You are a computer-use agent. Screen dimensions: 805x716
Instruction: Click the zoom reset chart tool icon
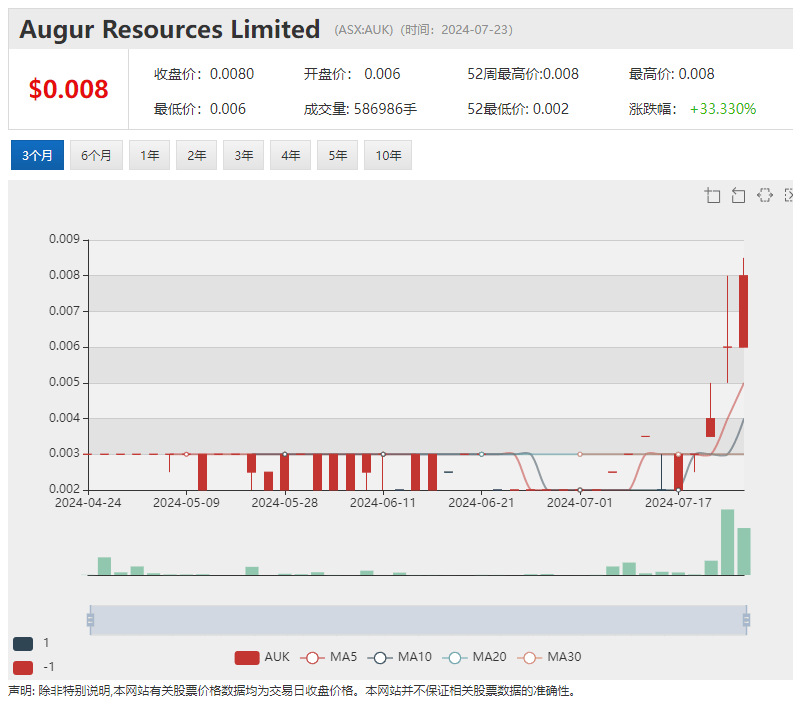[738, 195]
